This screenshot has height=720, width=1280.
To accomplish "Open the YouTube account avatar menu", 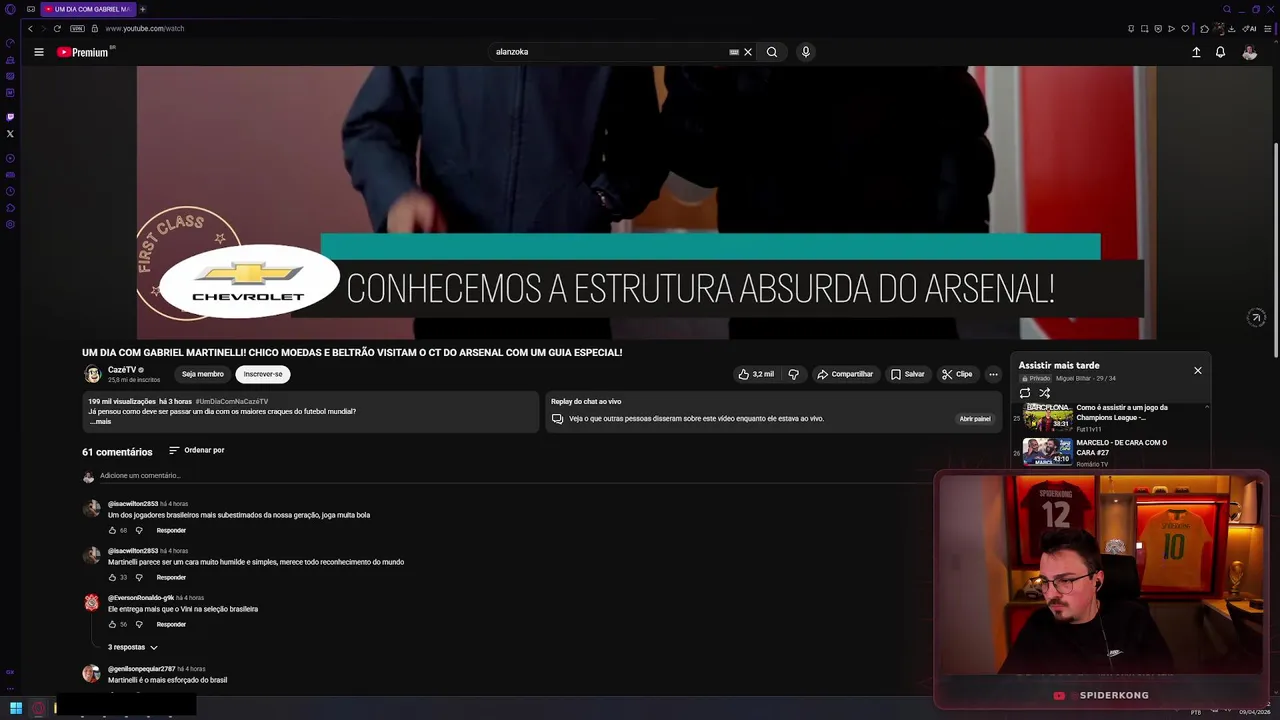I will (1249, 52).
